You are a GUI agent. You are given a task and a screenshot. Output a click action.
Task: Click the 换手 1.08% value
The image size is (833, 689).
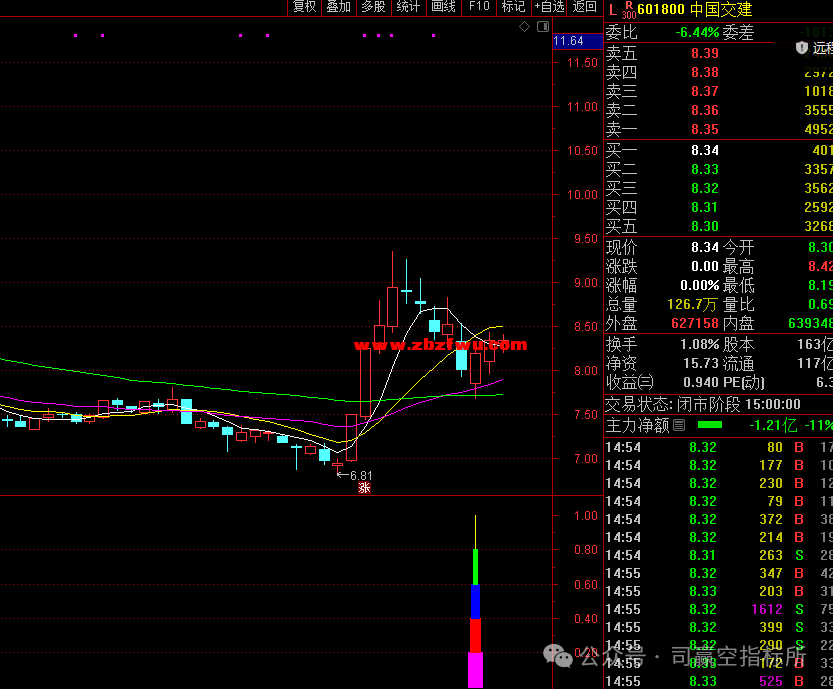(x=700, y=345)
